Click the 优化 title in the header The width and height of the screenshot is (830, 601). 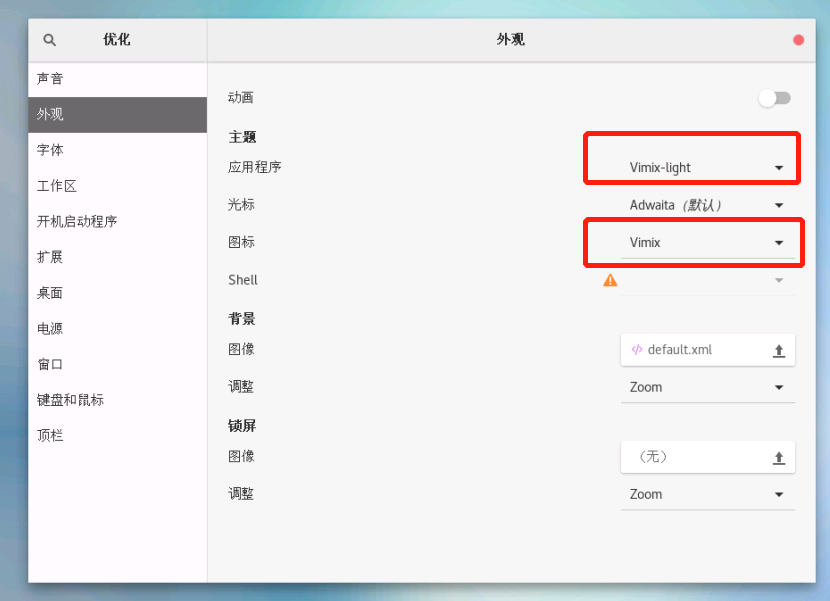coord(117,40)
